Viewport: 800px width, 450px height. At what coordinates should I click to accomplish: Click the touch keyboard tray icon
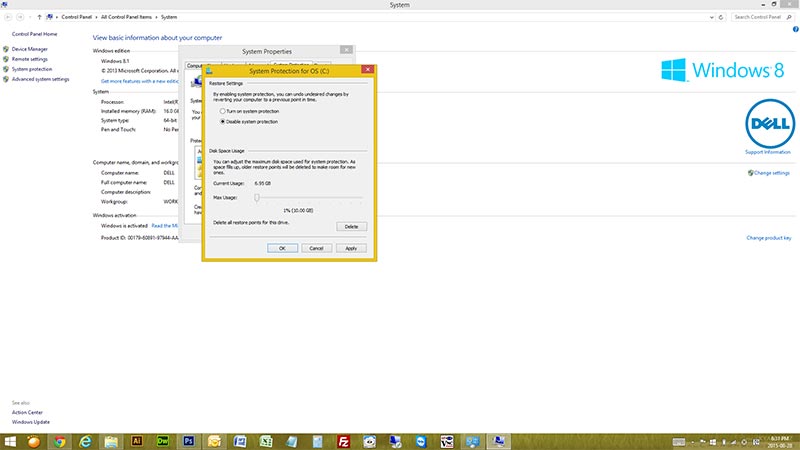[679, 442]
